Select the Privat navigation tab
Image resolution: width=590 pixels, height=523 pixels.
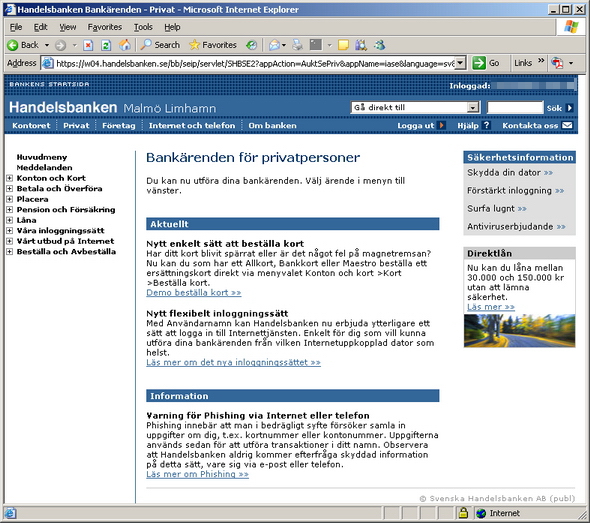tap(76, 126)
